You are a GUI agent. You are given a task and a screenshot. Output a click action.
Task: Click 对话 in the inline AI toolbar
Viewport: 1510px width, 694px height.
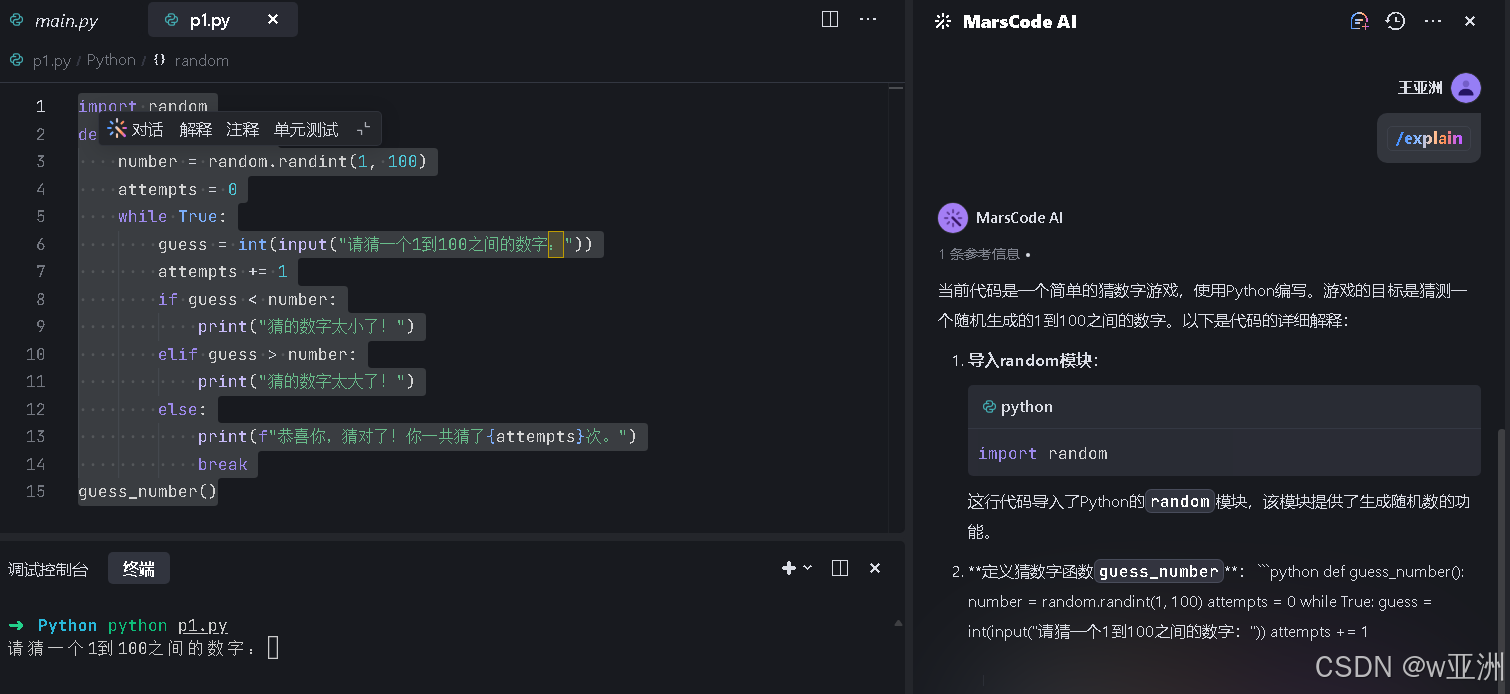(x=148, y=129)
